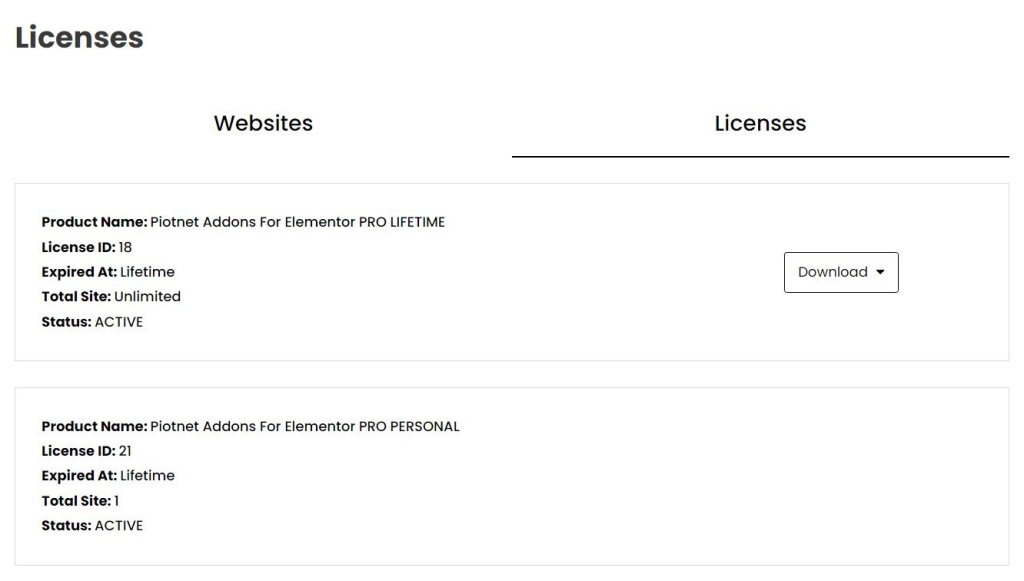Click the Product Name label in first card
The height and width of the screenshot is (581, 1024).
pos(95,222)
